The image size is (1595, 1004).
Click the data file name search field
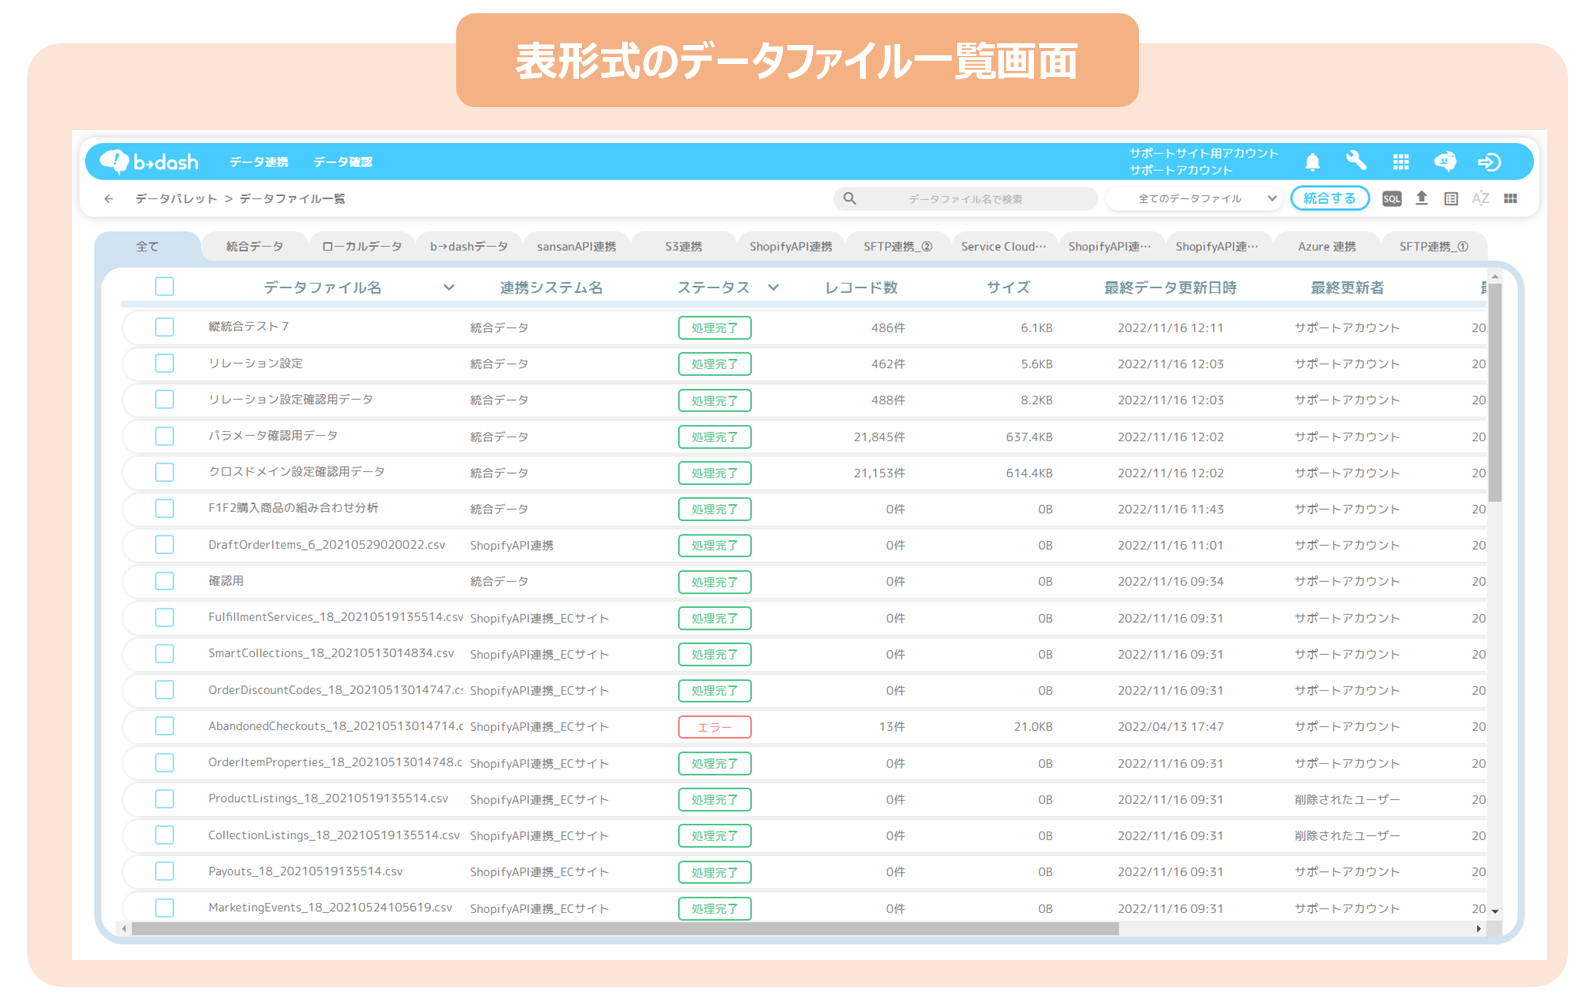965,199
